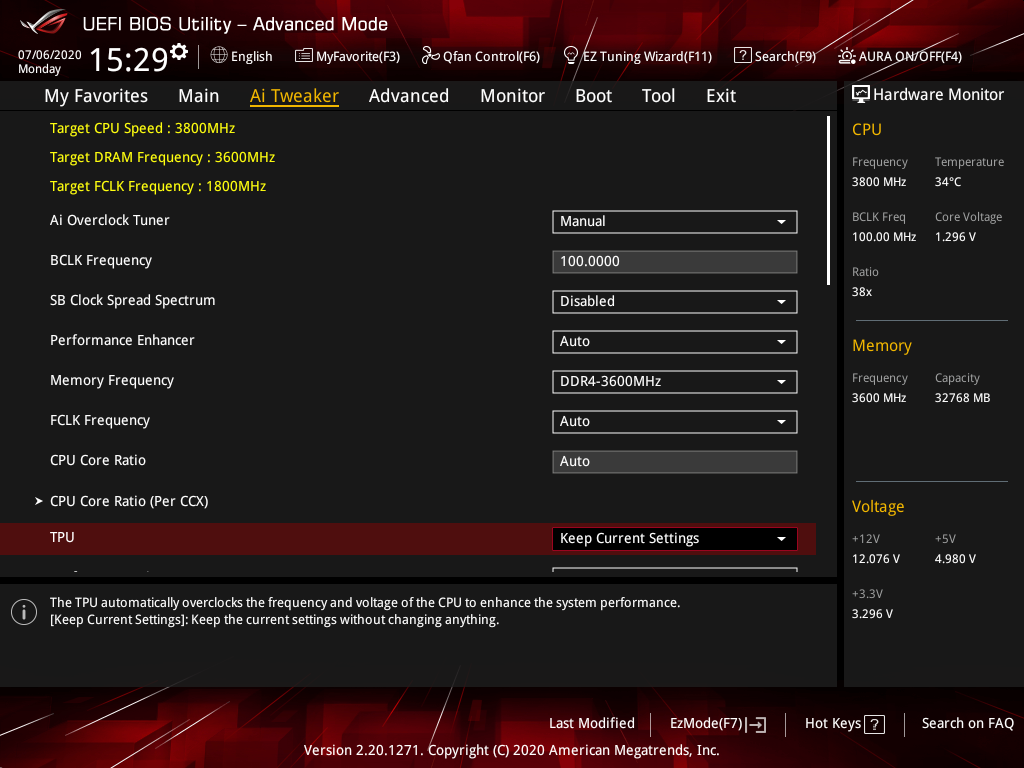The image size is (1024, 768).
Task: Click Target DRAM Frequency : 3600MHz text
Action: tap(163, 157)
